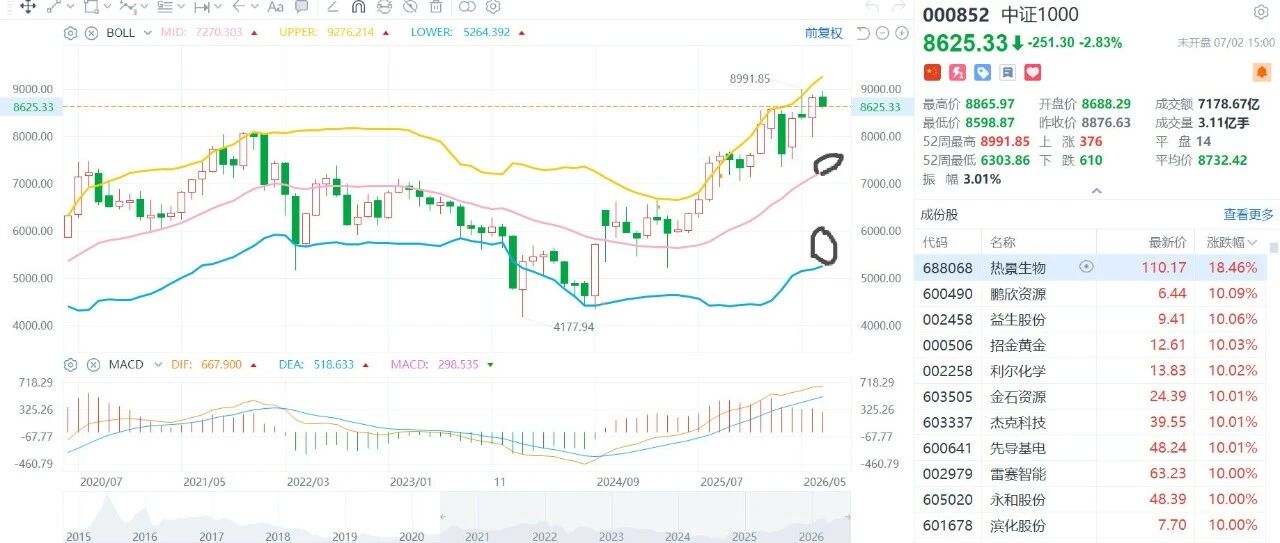Open quote panel settings gear
The image size is (1280, 543).
pos(1261,13)
